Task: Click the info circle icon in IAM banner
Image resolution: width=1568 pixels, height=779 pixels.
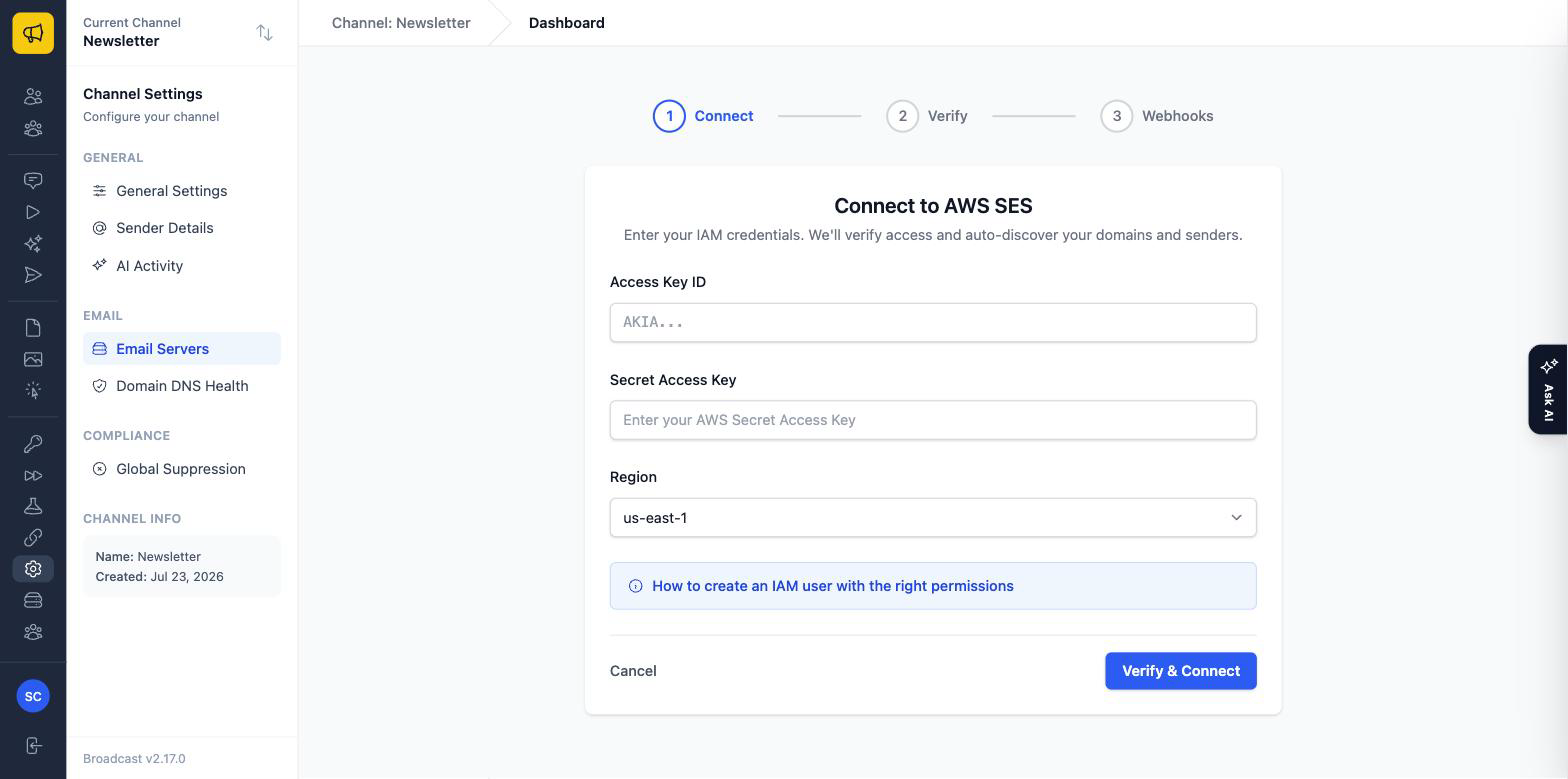Action: click(635, 586)
